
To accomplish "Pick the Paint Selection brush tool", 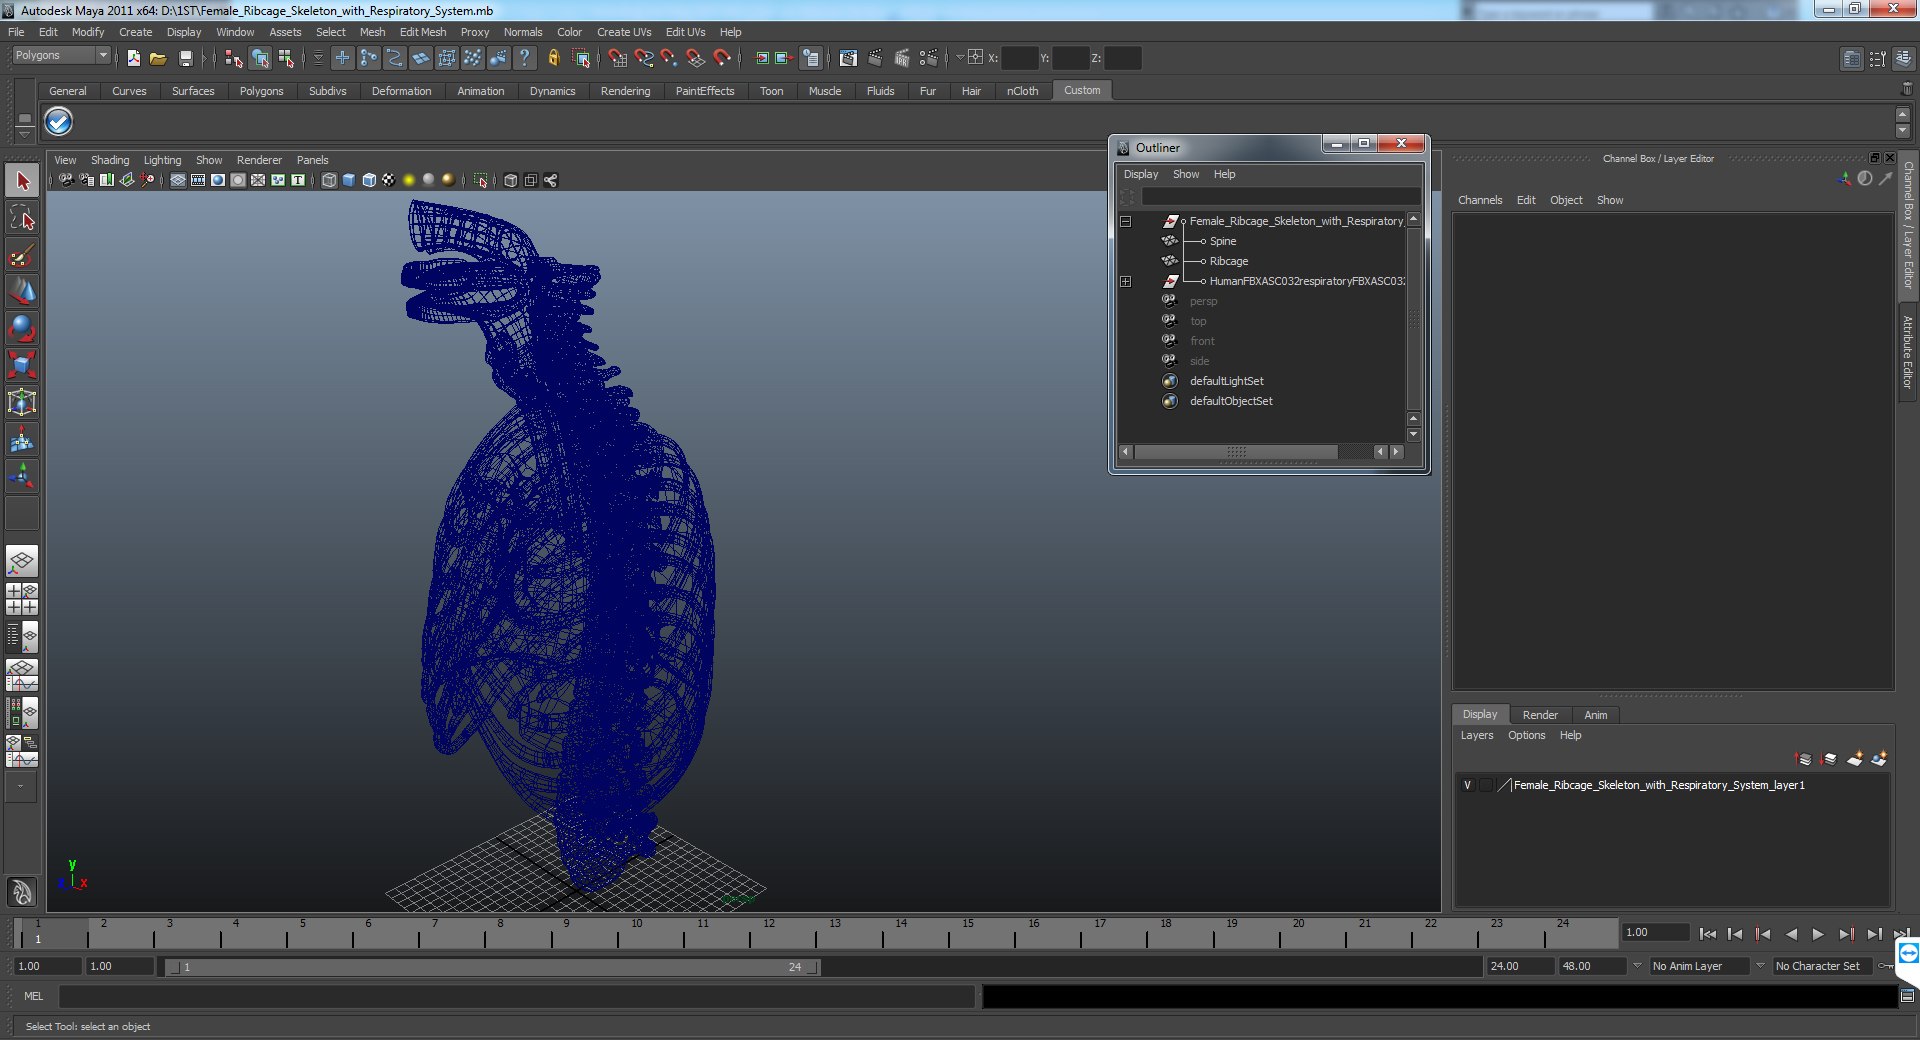I will click(22, 255).
